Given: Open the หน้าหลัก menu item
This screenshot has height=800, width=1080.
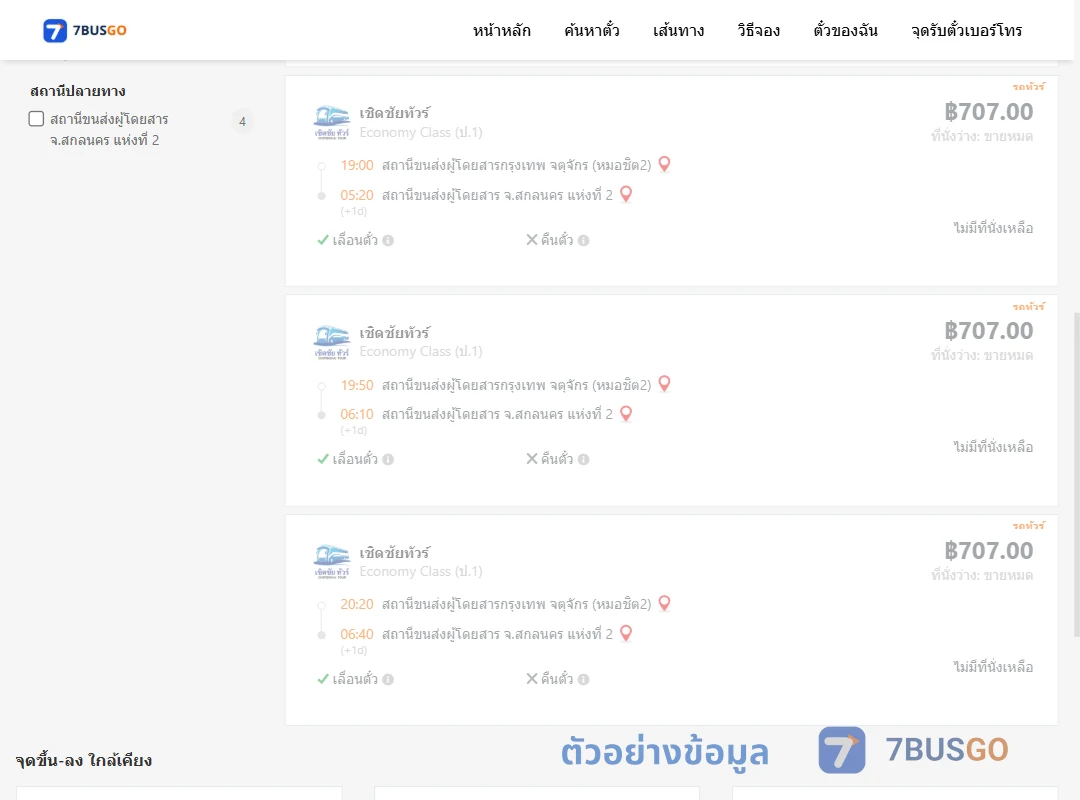Looking at the screenshot, I should [x=501, y=30].
